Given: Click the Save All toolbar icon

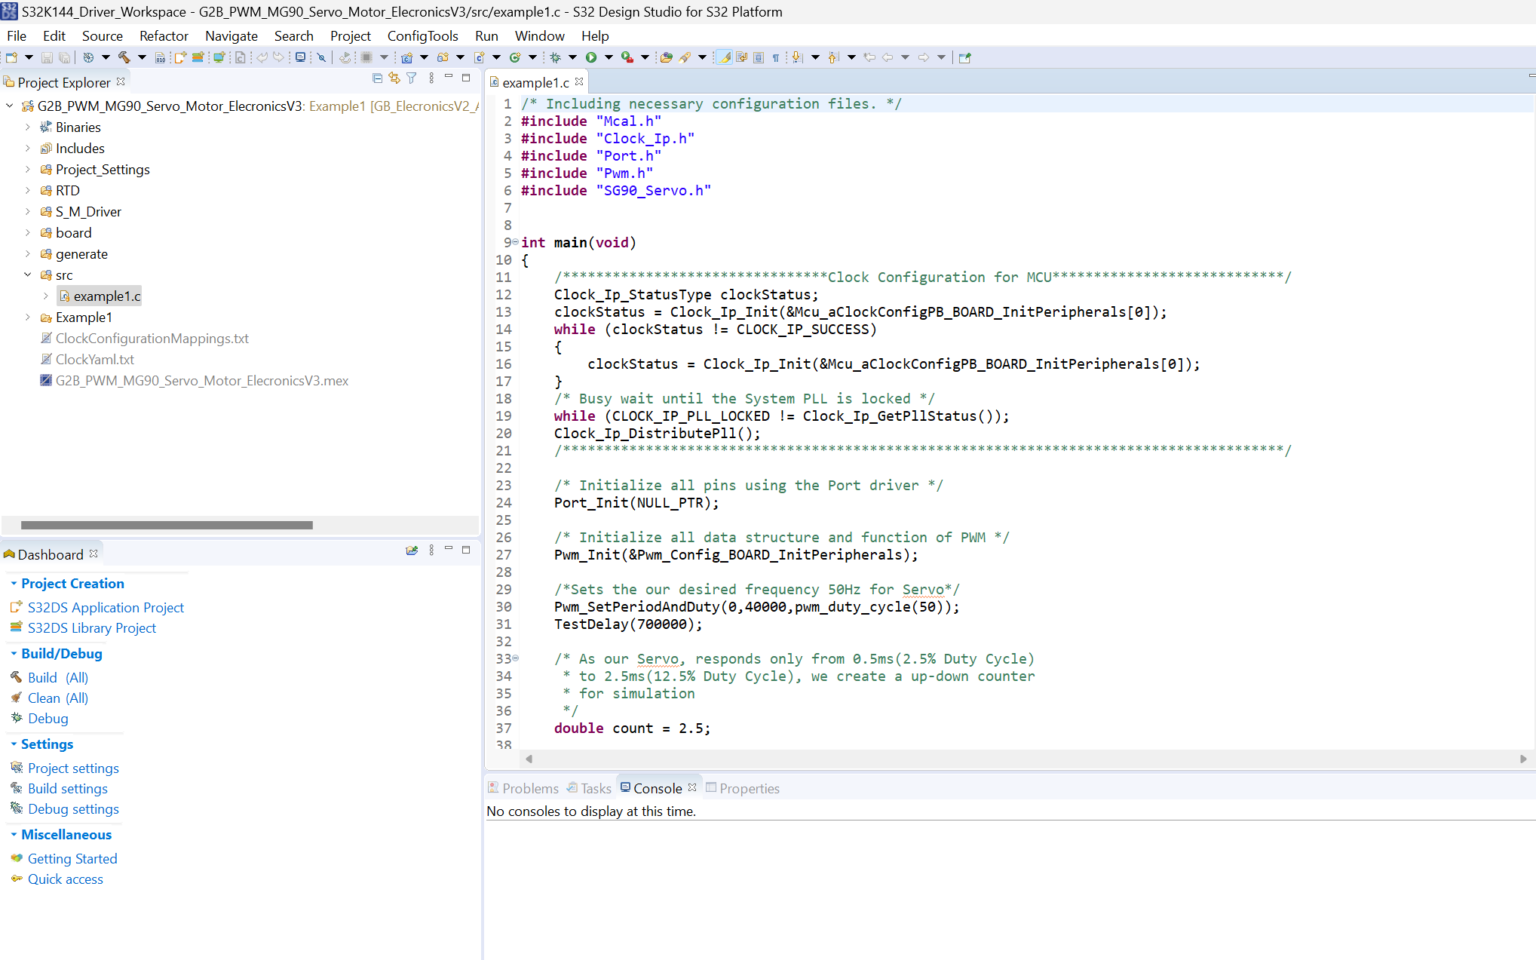Looking at the screenshot, I should [65, 57].
